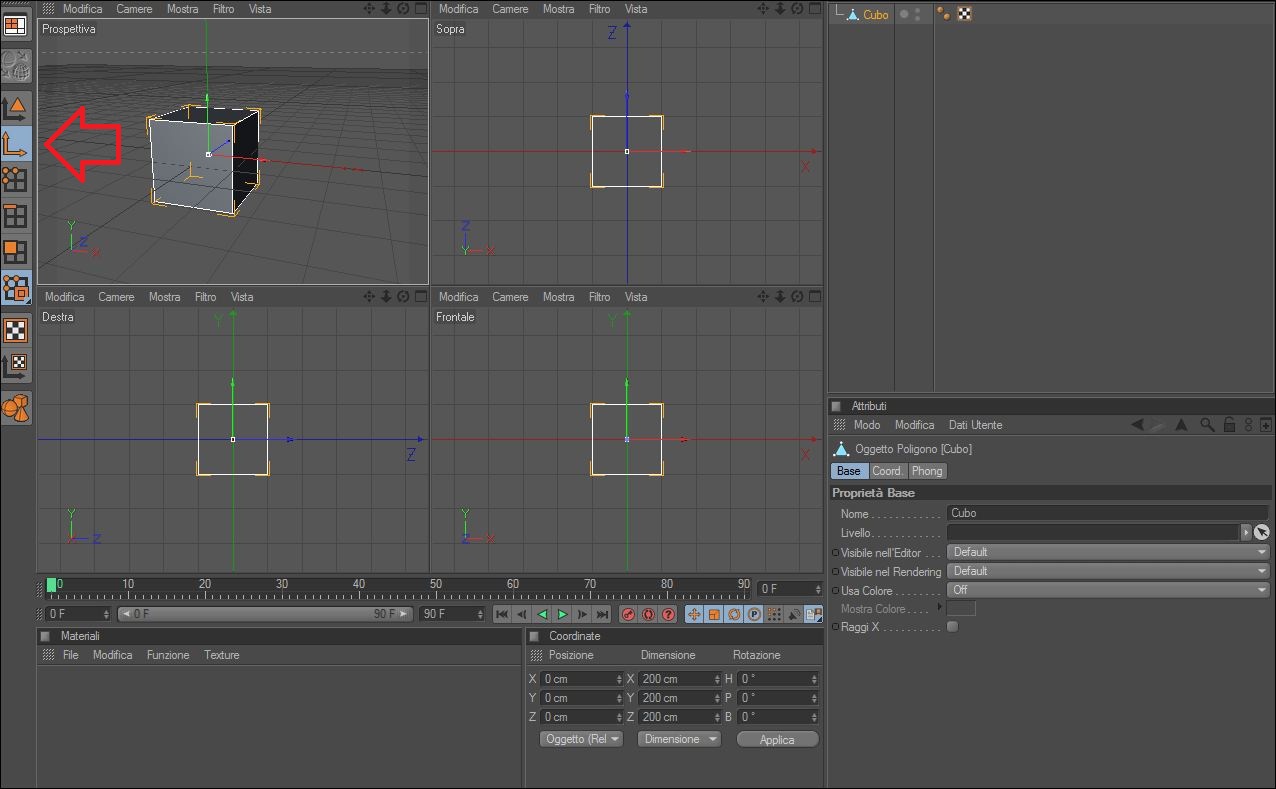Click the Mostra Colore swatch
This screenshot has height=789, width=1276.
[961, 609]
